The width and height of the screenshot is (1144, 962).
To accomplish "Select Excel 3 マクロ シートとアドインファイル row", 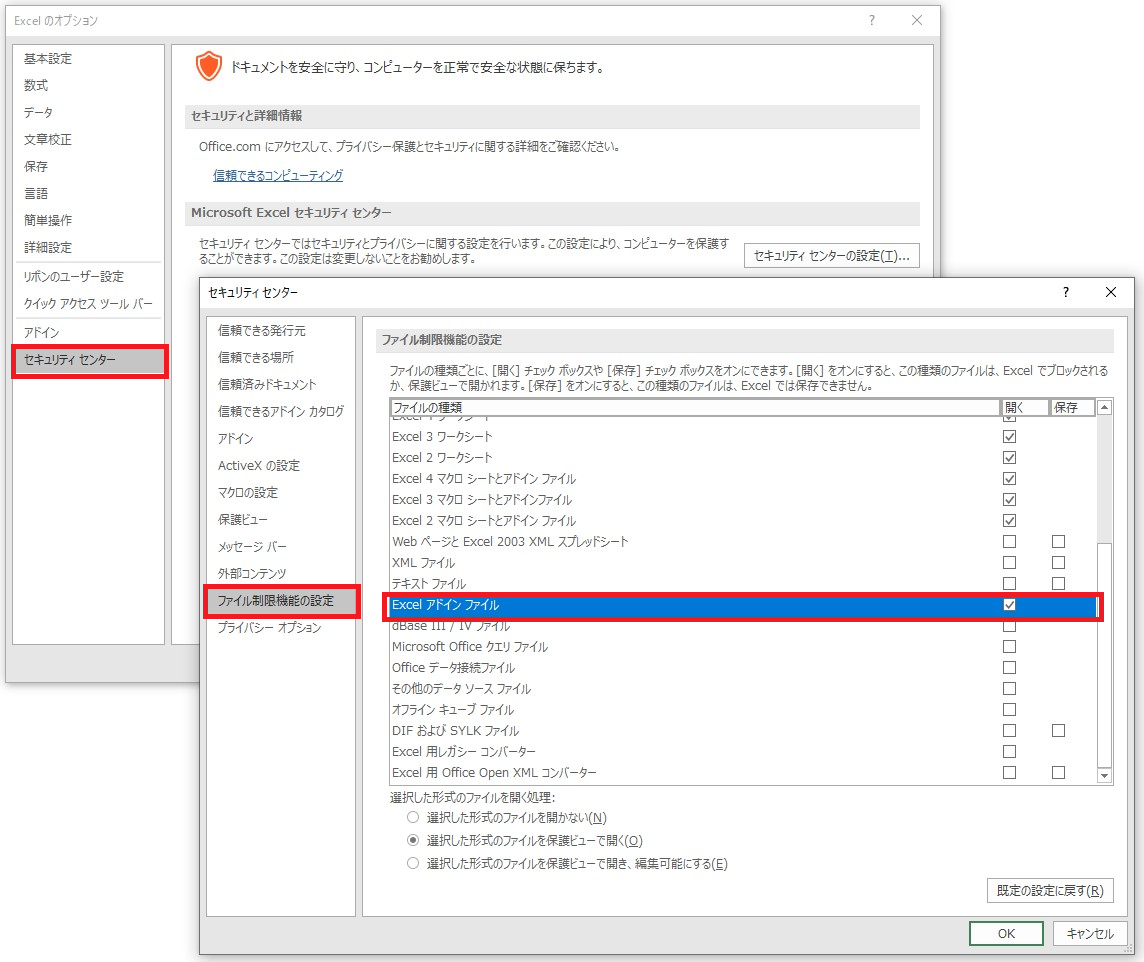I will coord(743,500).
